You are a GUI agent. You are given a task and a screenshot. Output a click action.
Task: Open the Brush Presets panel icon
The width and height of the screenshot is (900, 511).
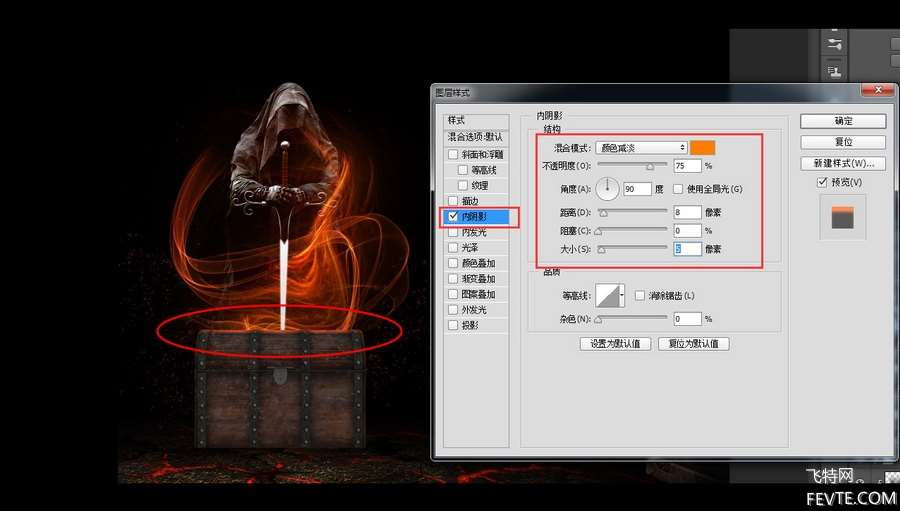[834, 44]
